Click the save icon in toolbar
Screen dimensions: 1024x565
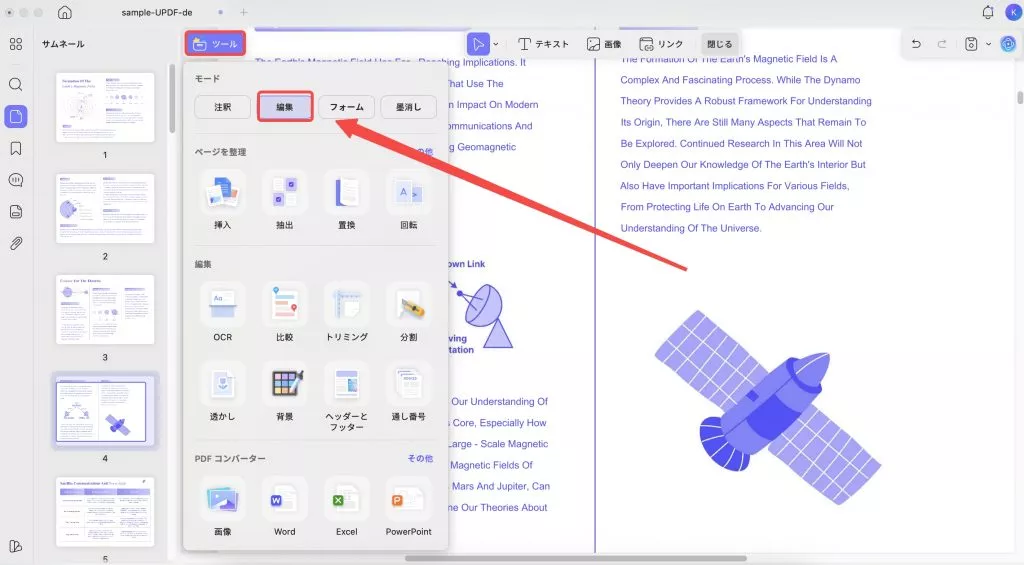[971, 44]
